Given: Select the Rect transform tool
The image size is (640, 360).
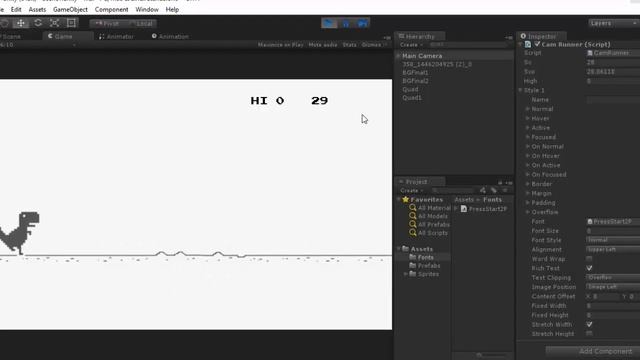Looking at the screenshot, I should click(x=71, y=23).
